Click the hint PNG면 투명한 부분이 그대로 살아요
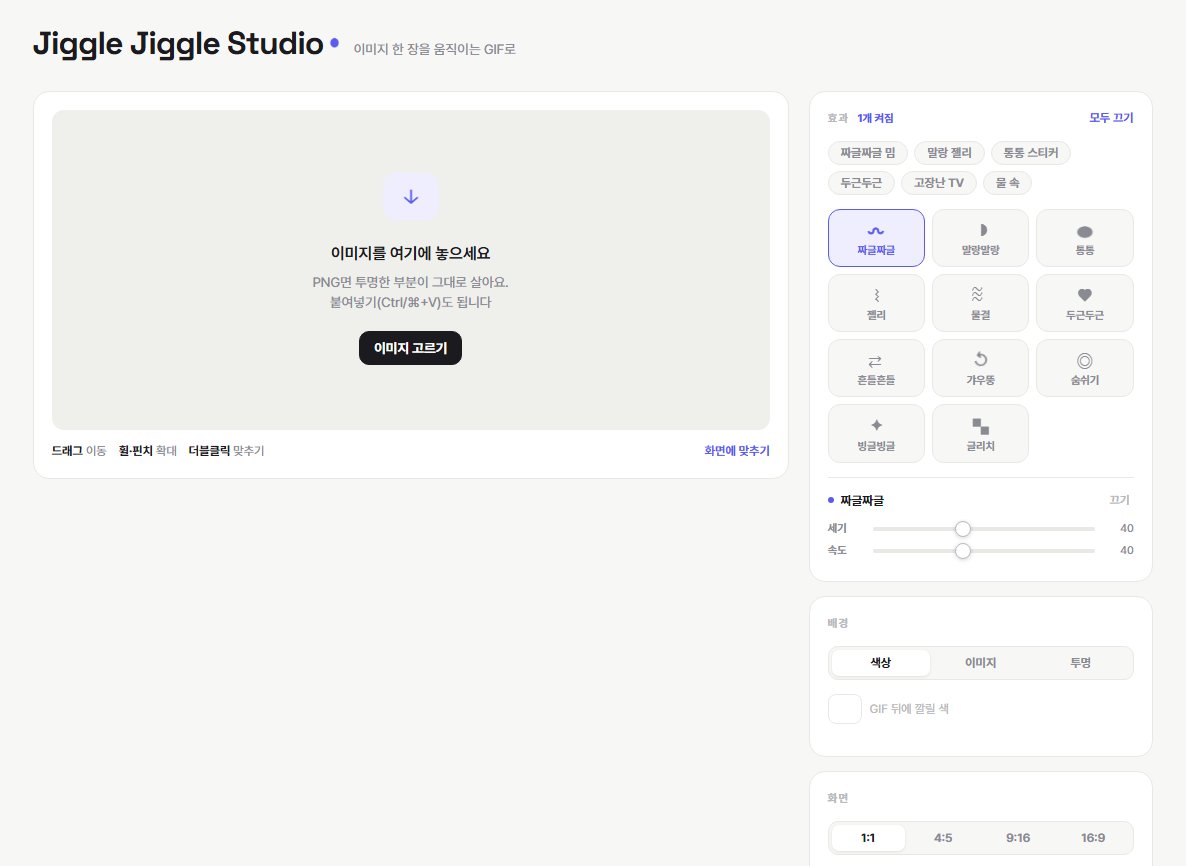The image size is (1186, 866). click(x=411, y=282)
